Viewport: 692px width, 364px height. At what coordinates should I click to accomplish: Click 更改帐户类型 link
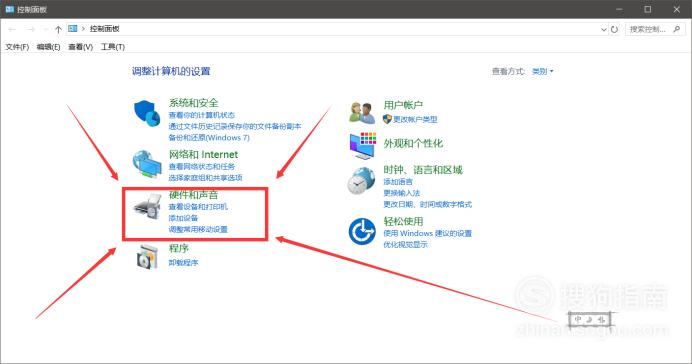click(x=415, y=119)
